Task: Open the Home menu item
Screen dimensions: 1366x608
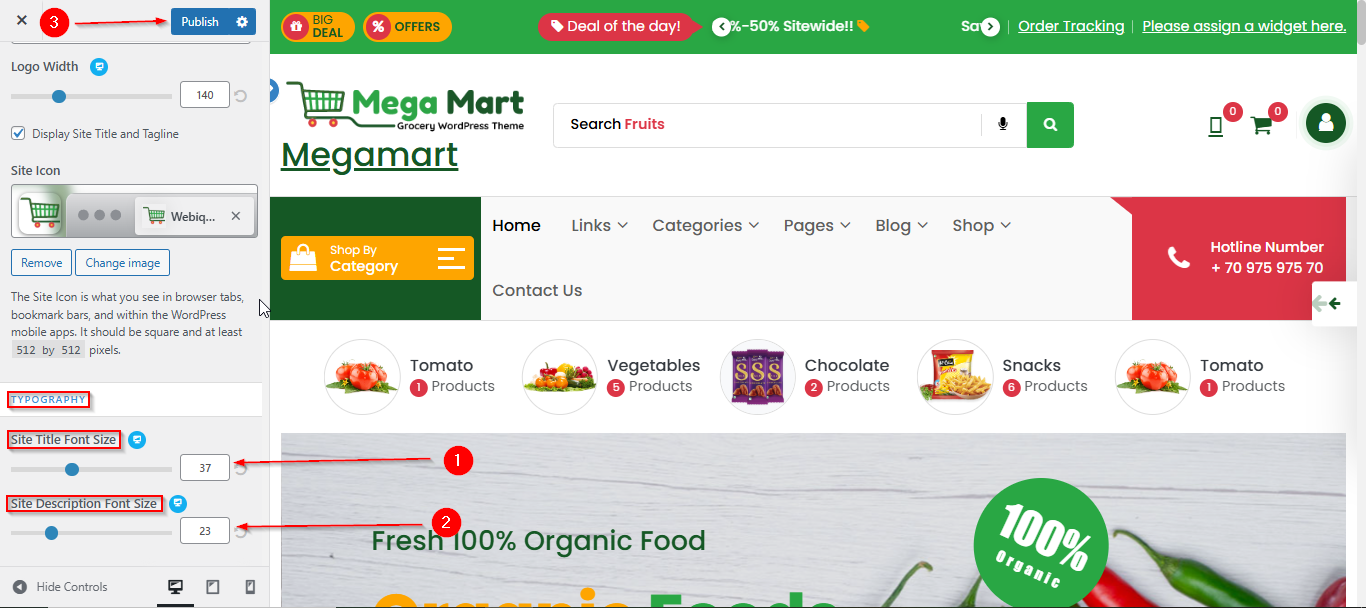Action: (x=516, y=226)
